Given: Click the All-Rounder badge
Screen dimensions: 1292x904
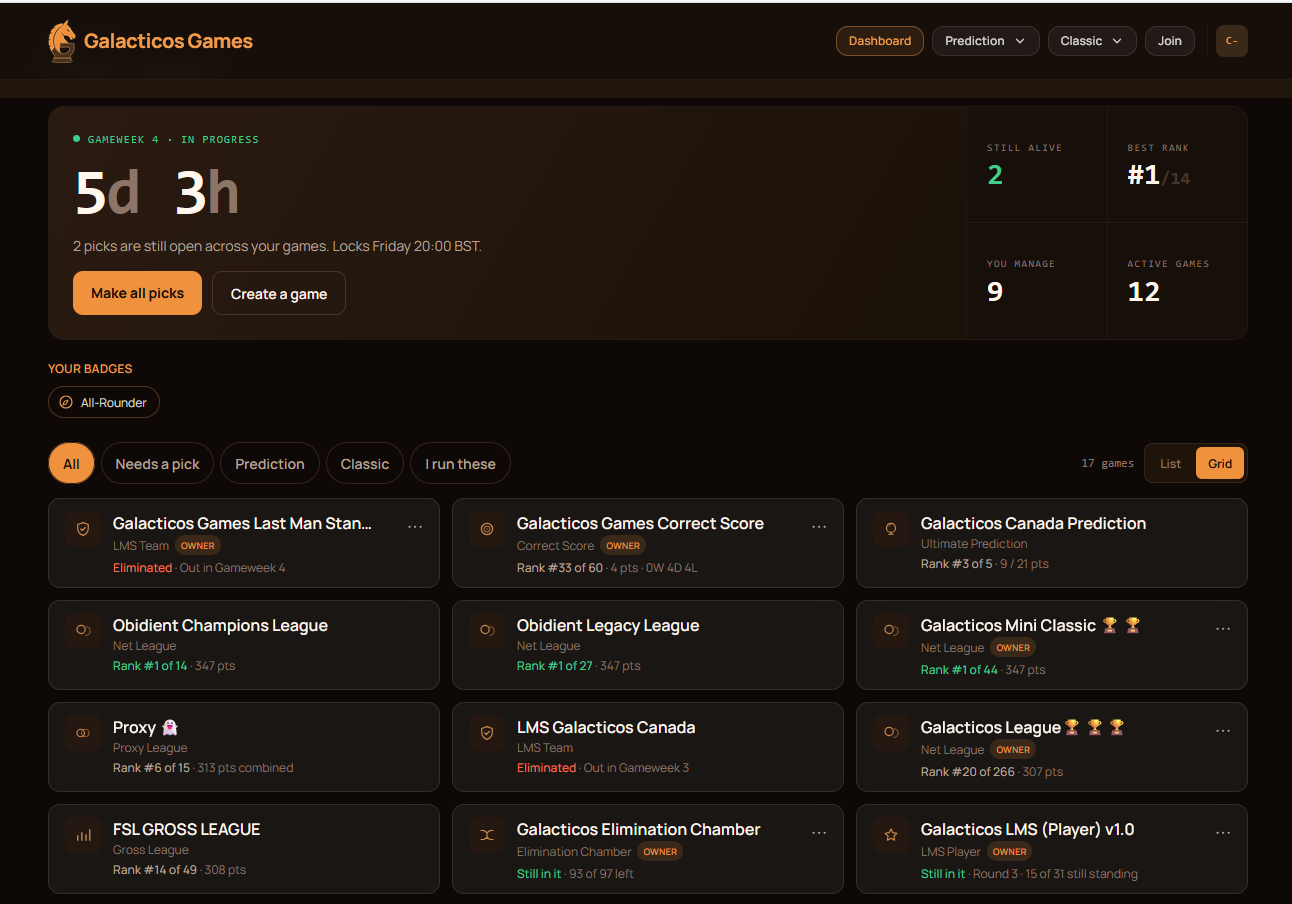Looking at the screenshot, I should click(104, 403).
